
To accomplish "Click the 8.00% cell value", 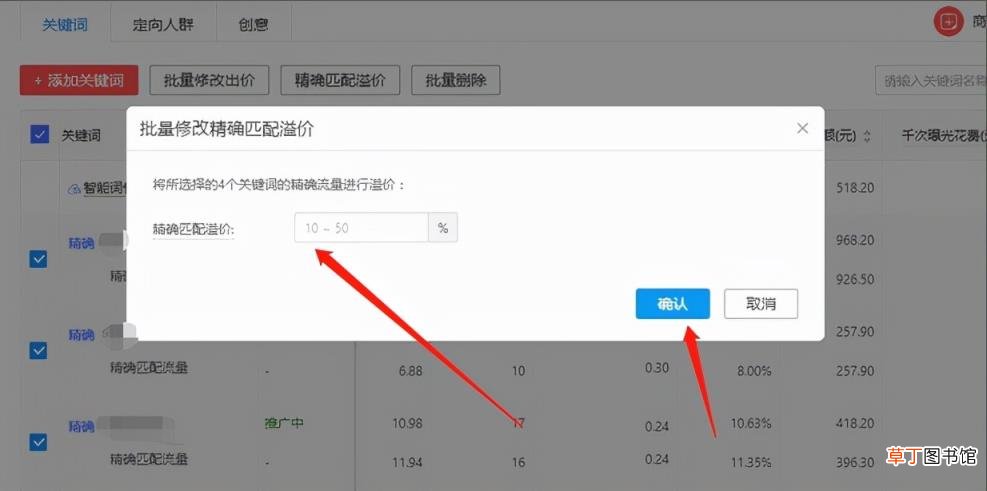I will point(754,371).
